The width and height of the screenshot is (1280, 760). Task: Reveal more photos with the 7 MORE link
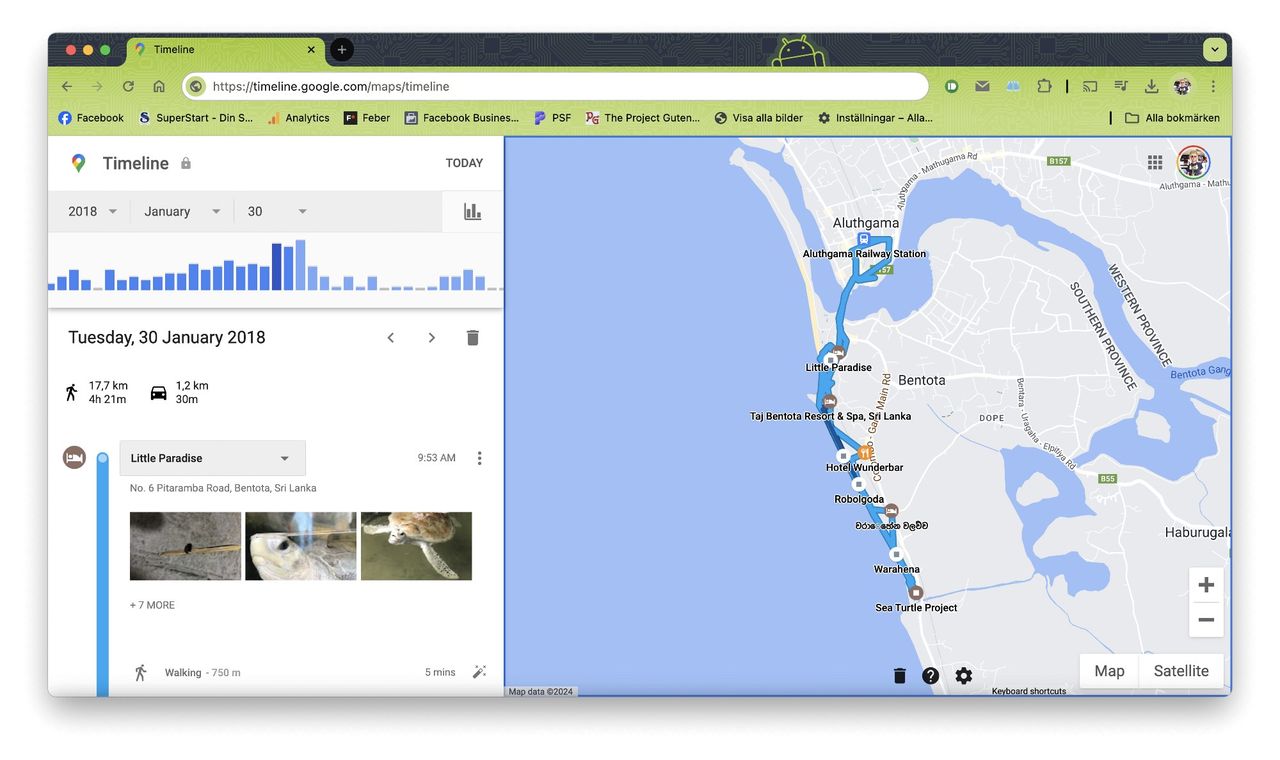click(151, 604)
